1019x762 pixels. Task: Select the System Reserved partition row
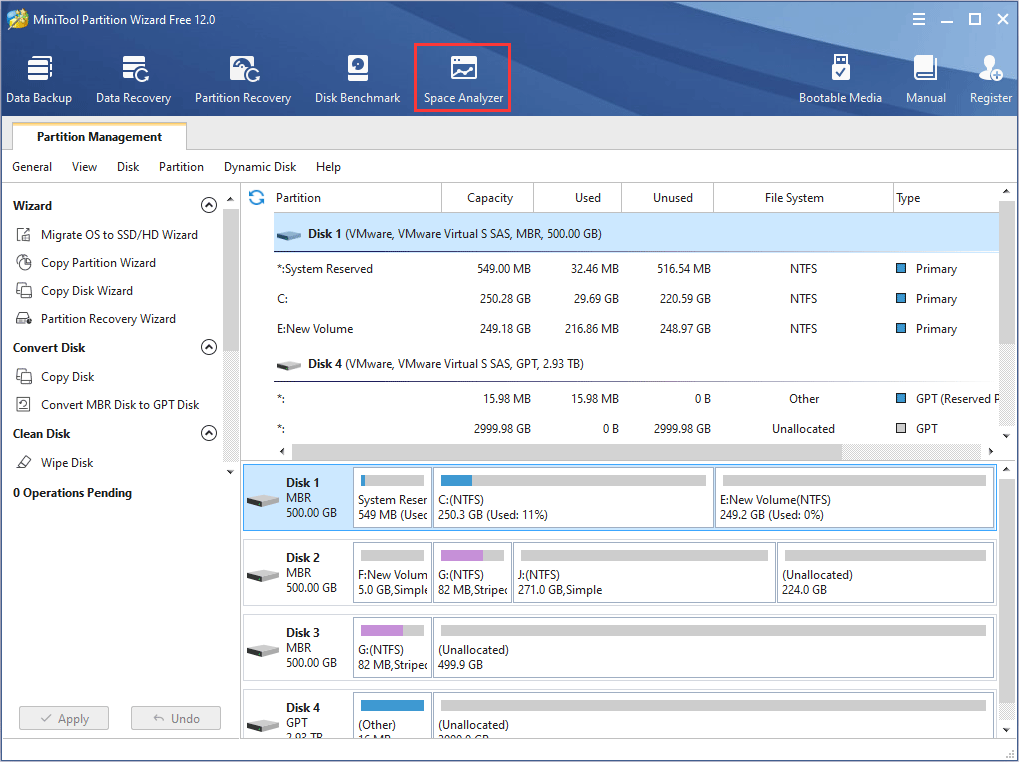[x=636, y=269]
